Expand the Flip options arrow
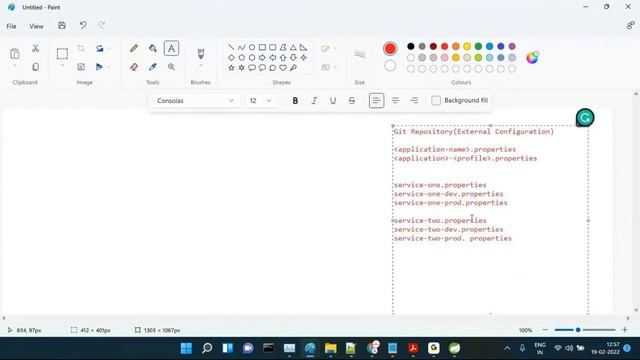640x360 pixels. [x=109, y=67]
